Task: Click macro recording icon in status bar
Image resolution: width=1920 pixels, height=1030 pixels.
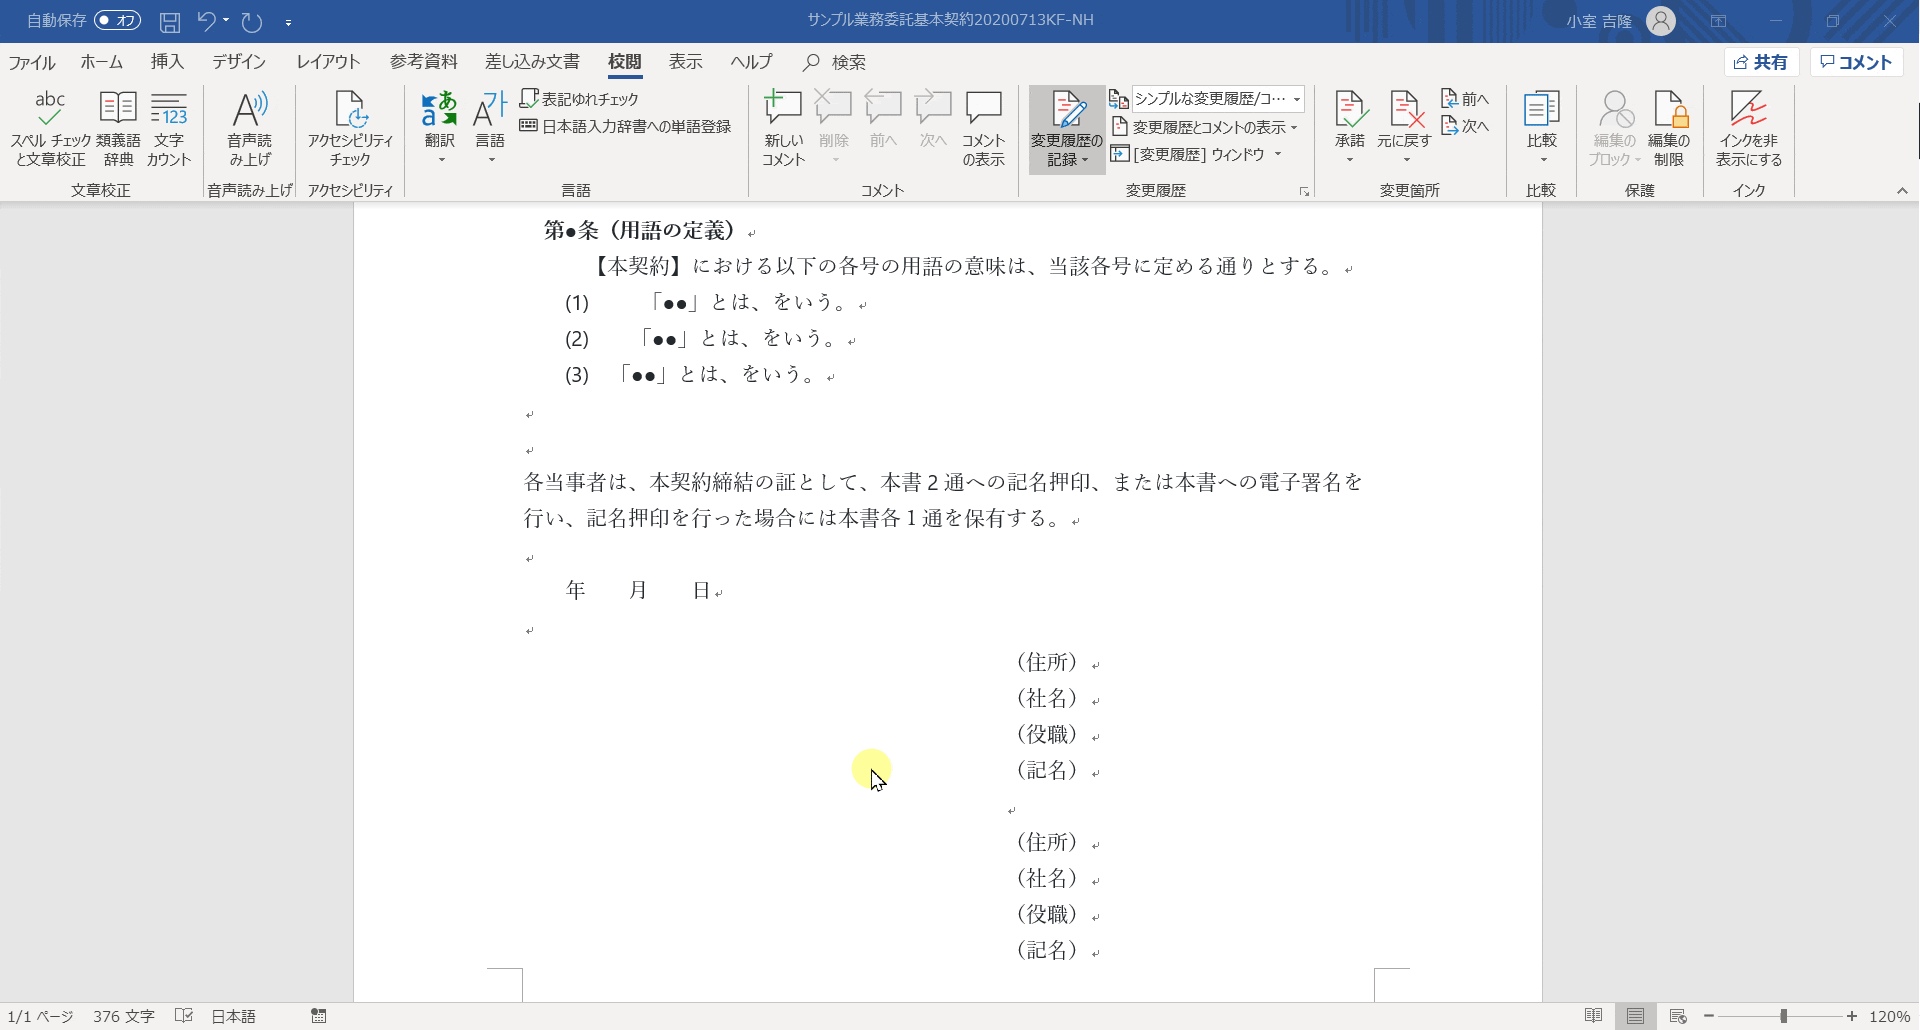Action: 319,1016
